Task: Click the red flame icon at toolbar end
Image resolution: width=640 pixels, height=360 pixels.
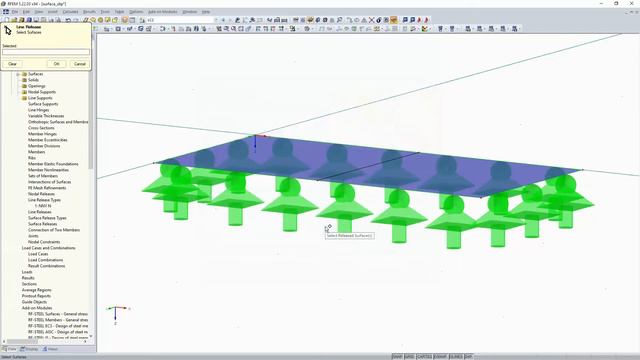Action: [427, 20]
